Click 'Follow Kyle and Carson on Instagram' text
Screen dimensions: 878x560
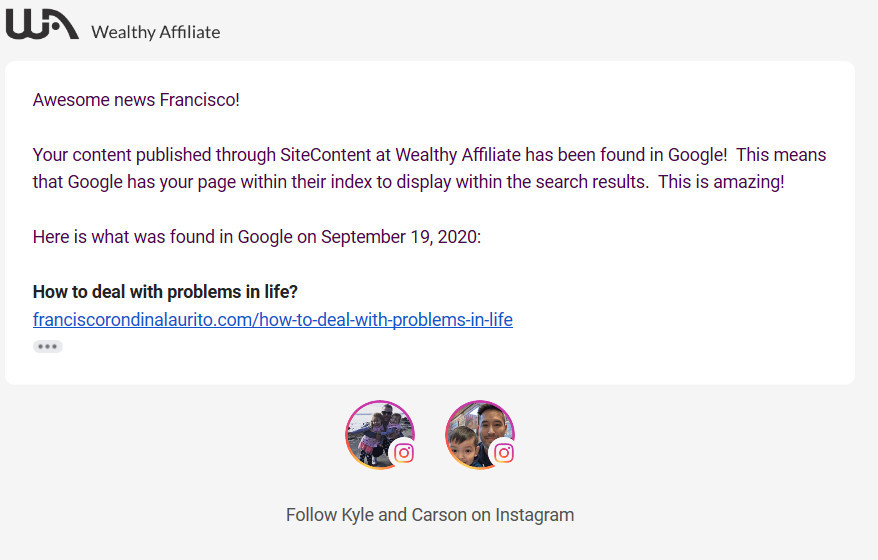(x=430, y=515)
